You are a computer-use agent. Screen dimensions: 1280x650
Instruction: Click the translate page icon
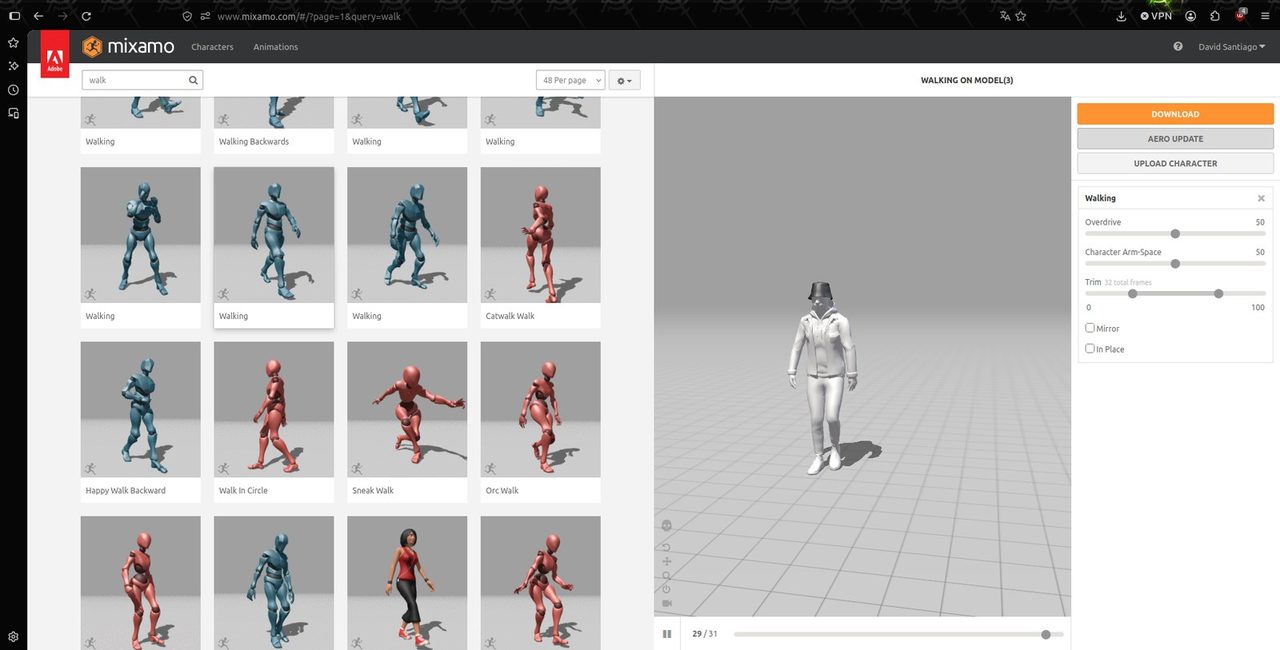click(1005, 16)
